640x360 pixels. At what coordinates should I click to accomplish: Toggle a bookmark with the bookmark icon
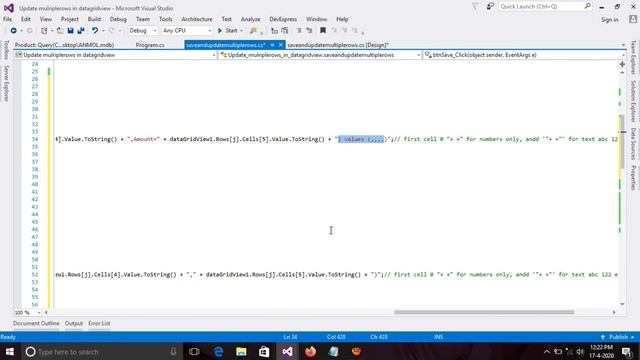pos(323,31)
